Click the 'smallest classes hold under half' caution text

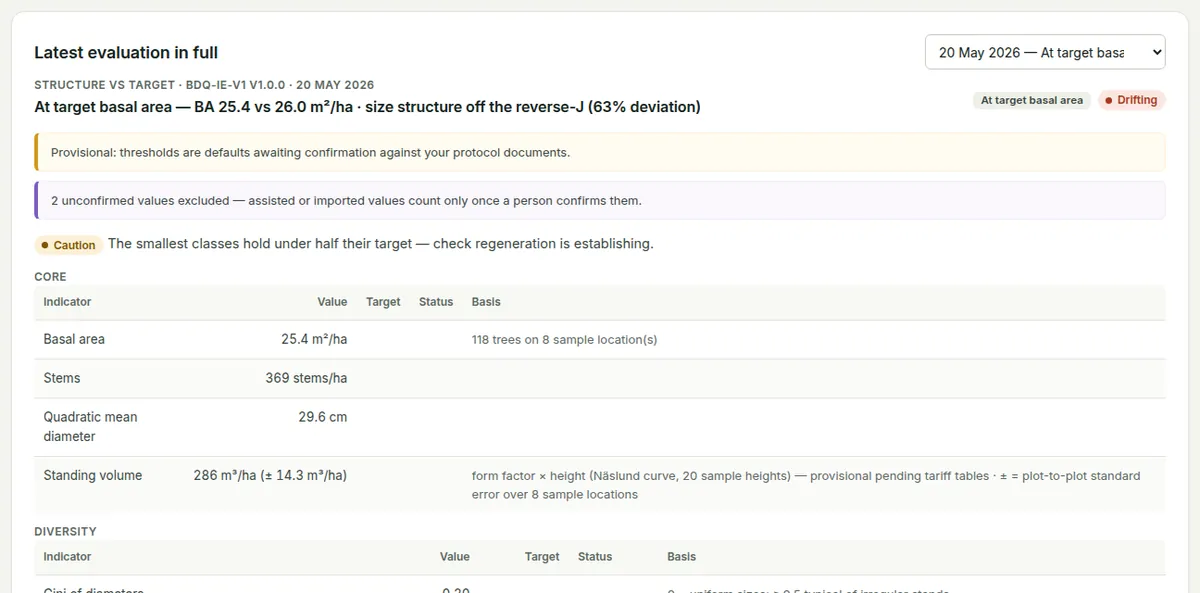point(380,244)
